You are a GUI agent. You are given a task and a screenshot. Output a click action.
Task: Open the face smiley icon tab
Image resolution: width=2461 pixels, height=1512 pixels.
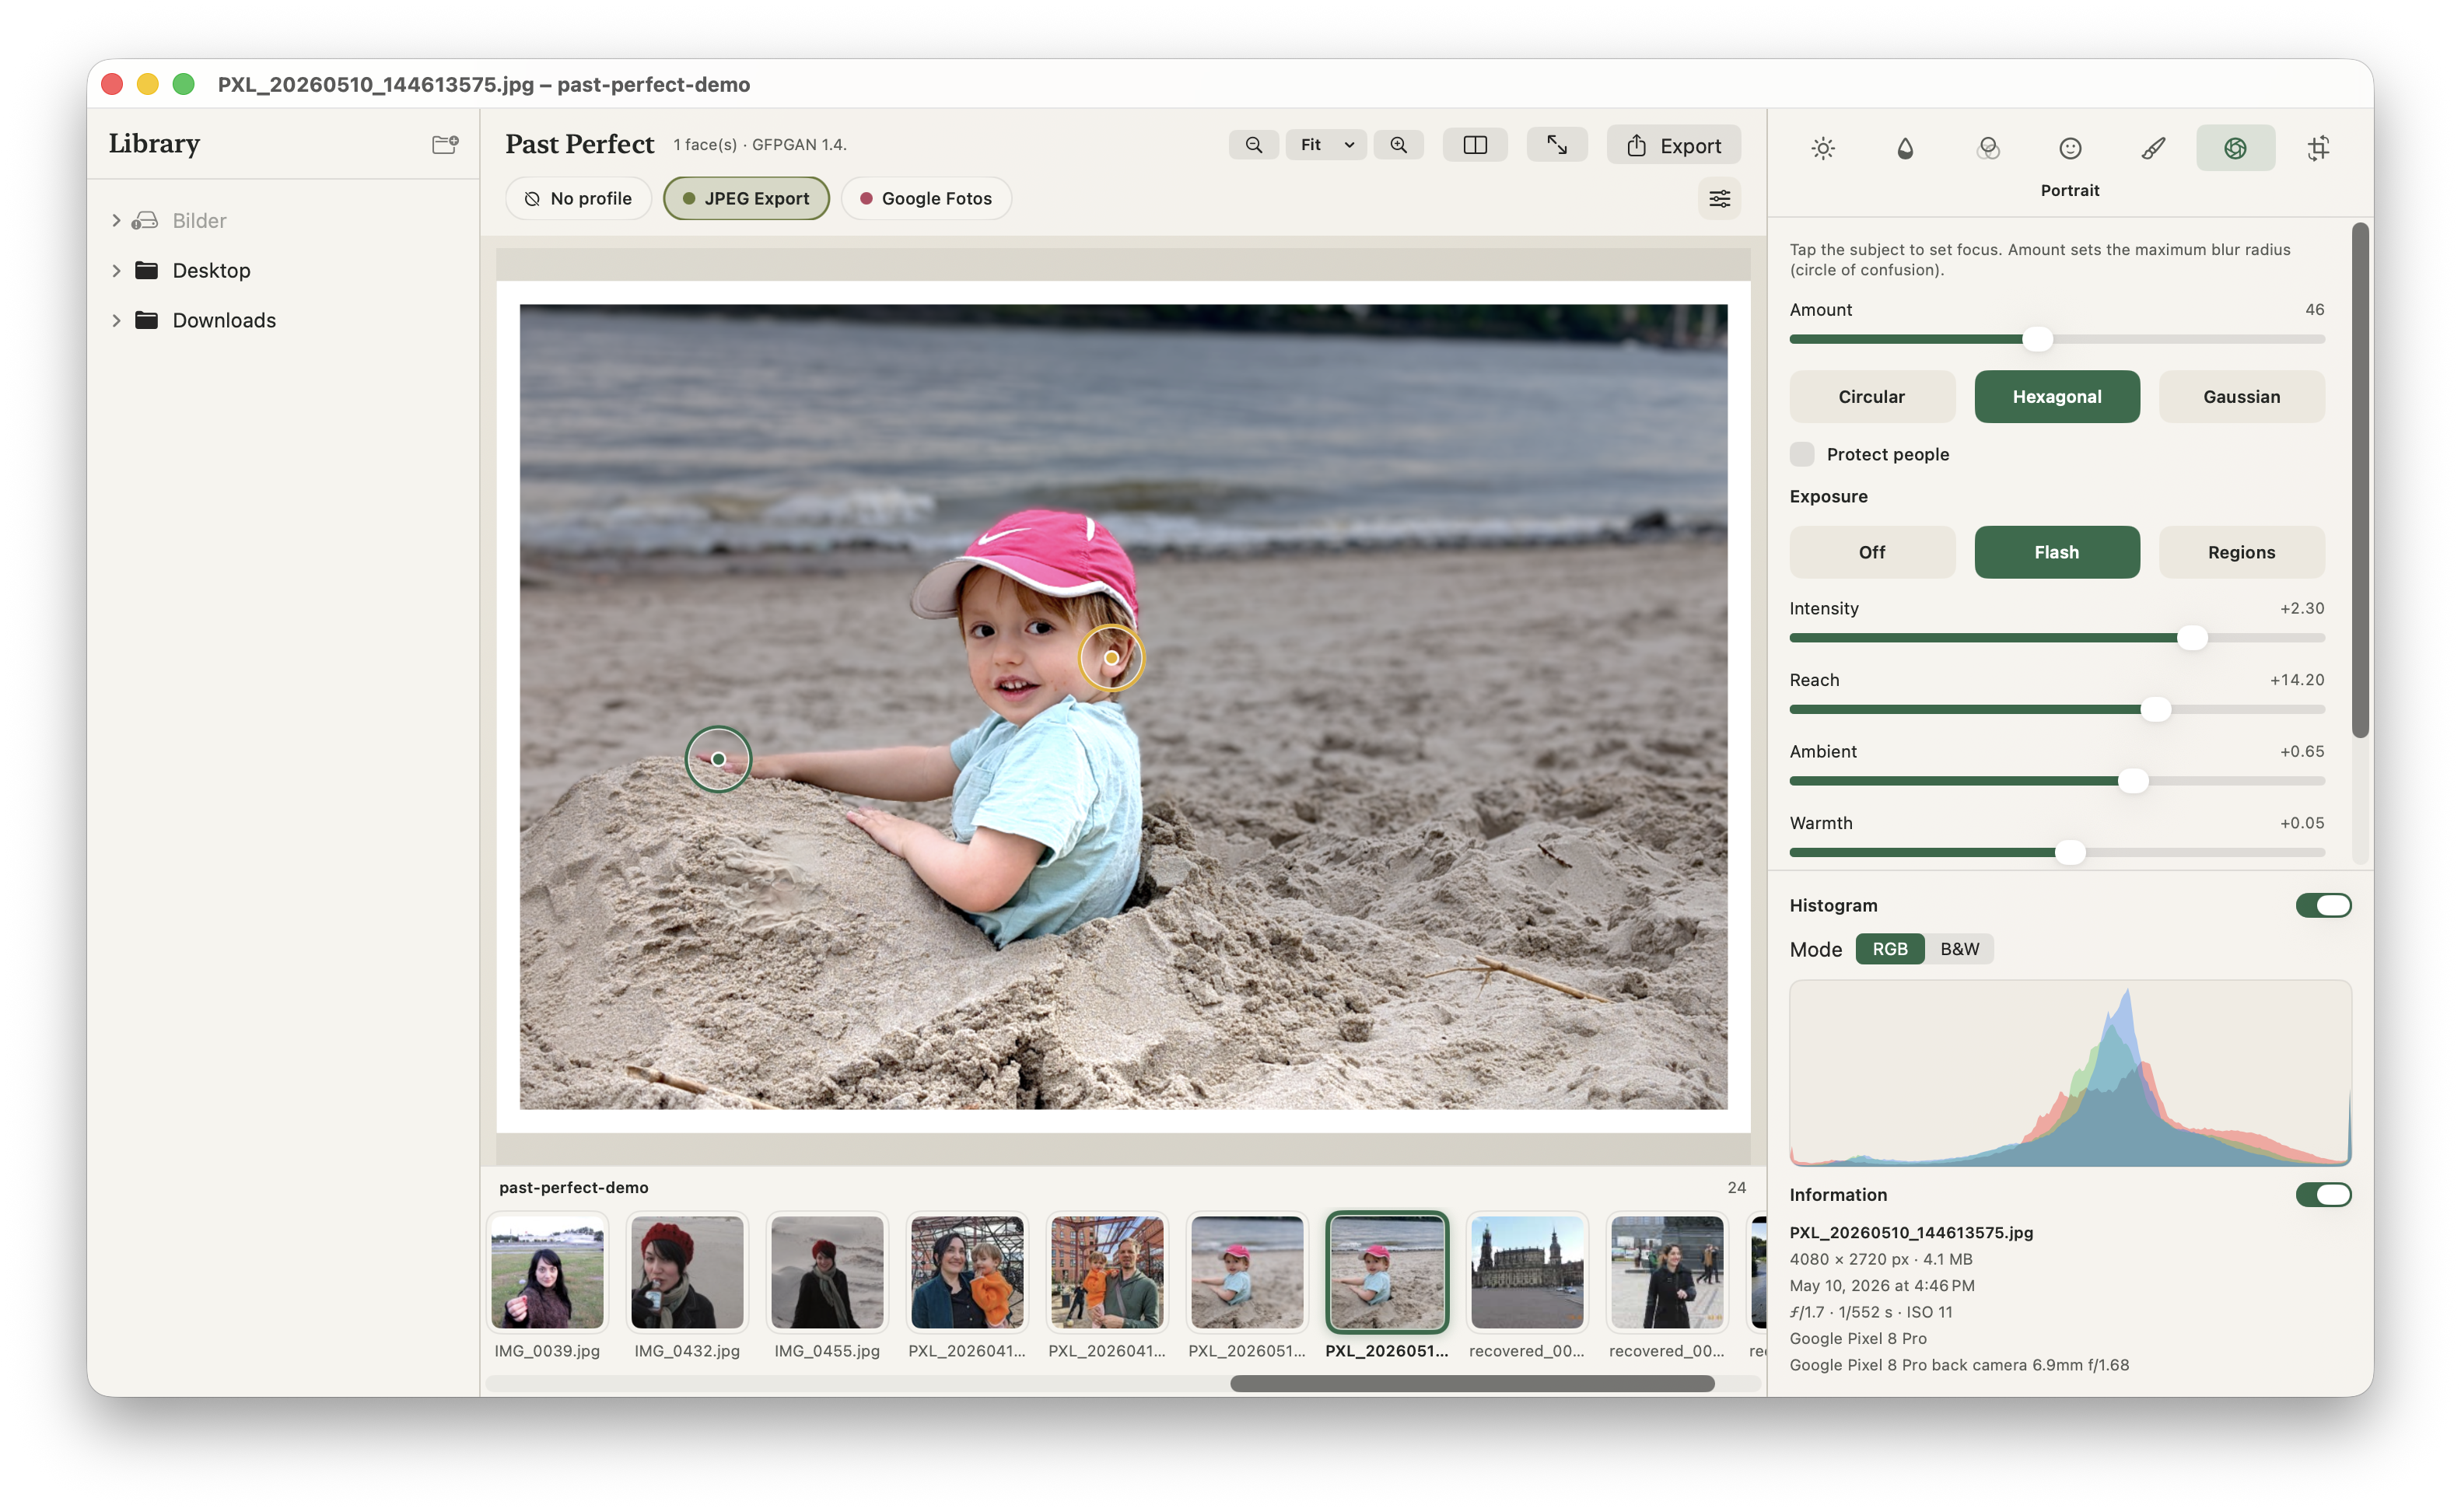(x=2070, y=148)
